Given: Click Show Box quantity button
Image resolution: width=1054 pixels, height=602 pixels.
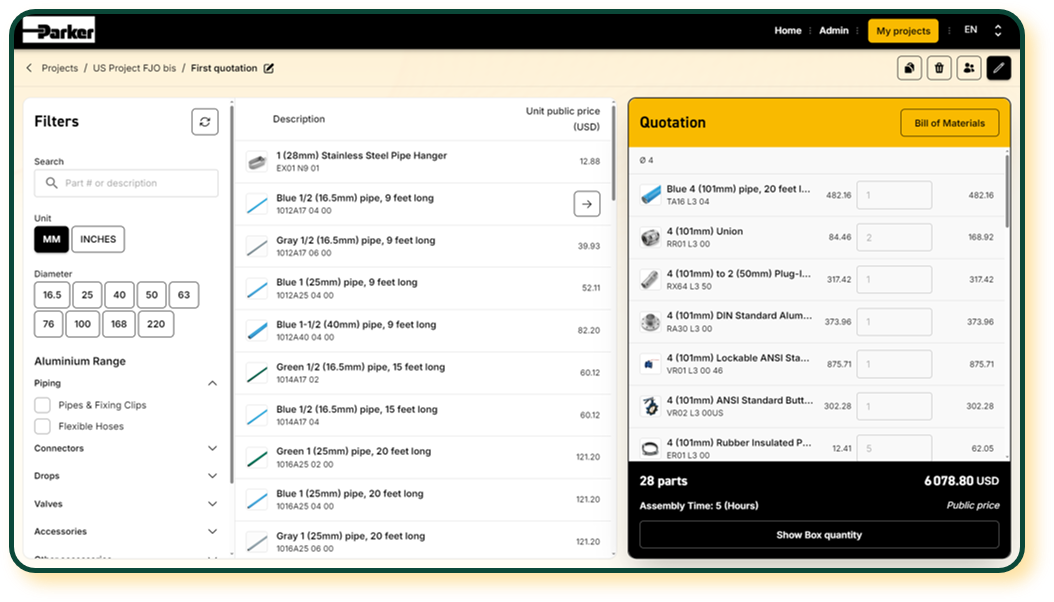Looking at the screenshot, I should point(819,535).
